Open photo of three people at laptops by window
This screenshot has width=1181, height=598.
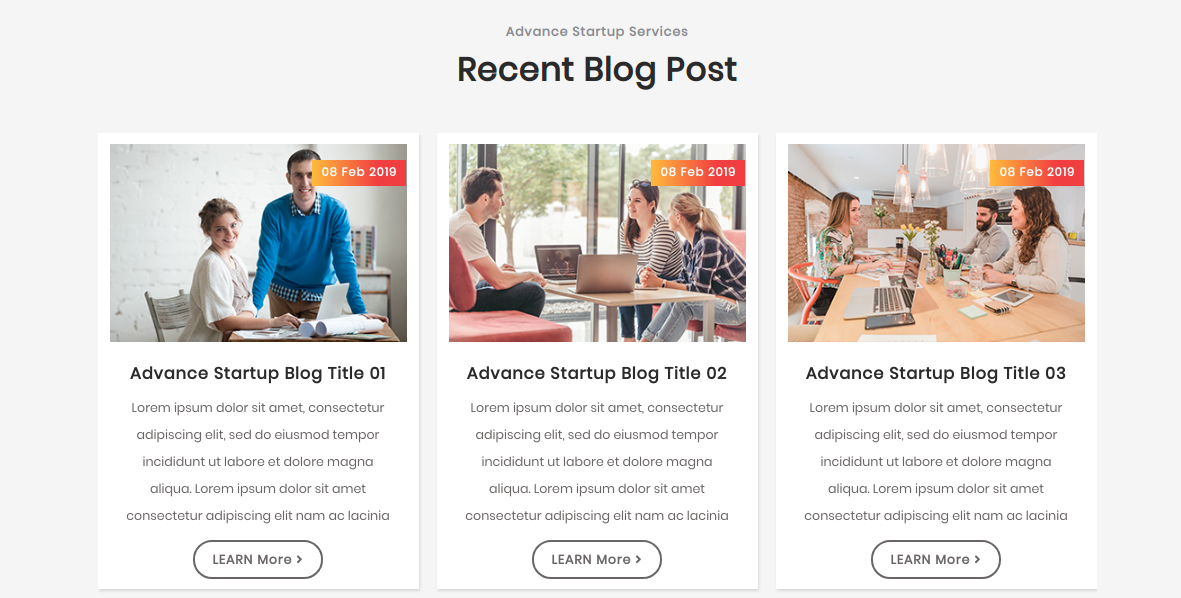coord(597,243)
